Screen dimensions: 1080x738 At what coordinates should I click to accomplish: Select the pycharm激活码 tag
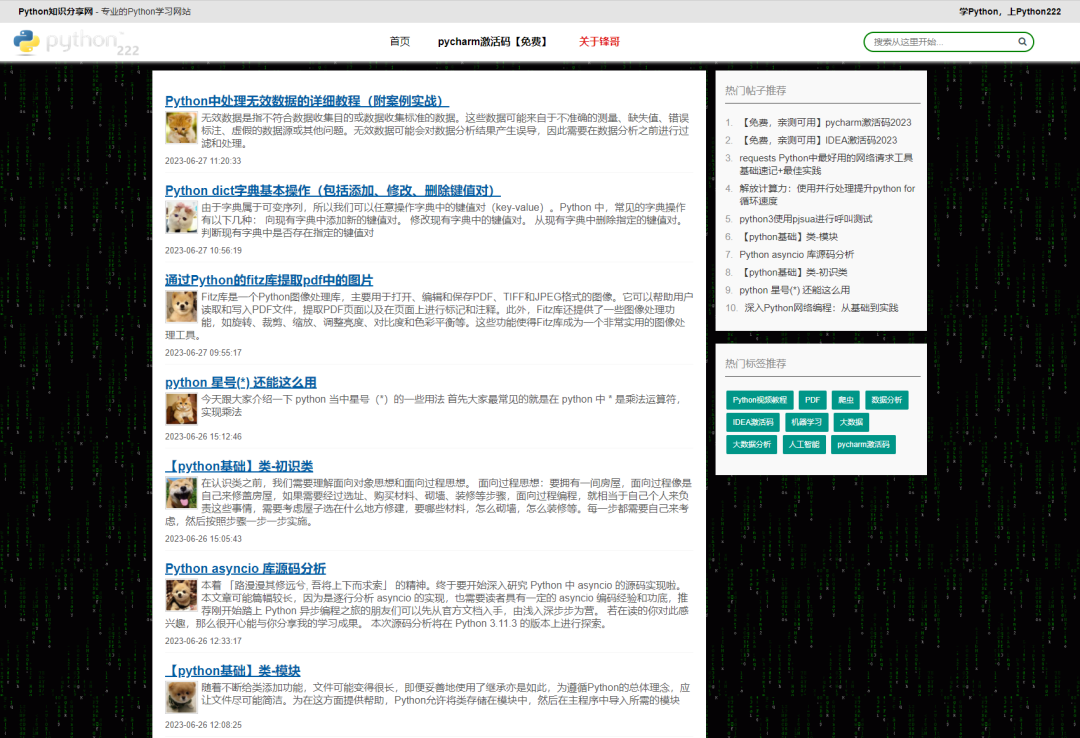pos(863,444)
